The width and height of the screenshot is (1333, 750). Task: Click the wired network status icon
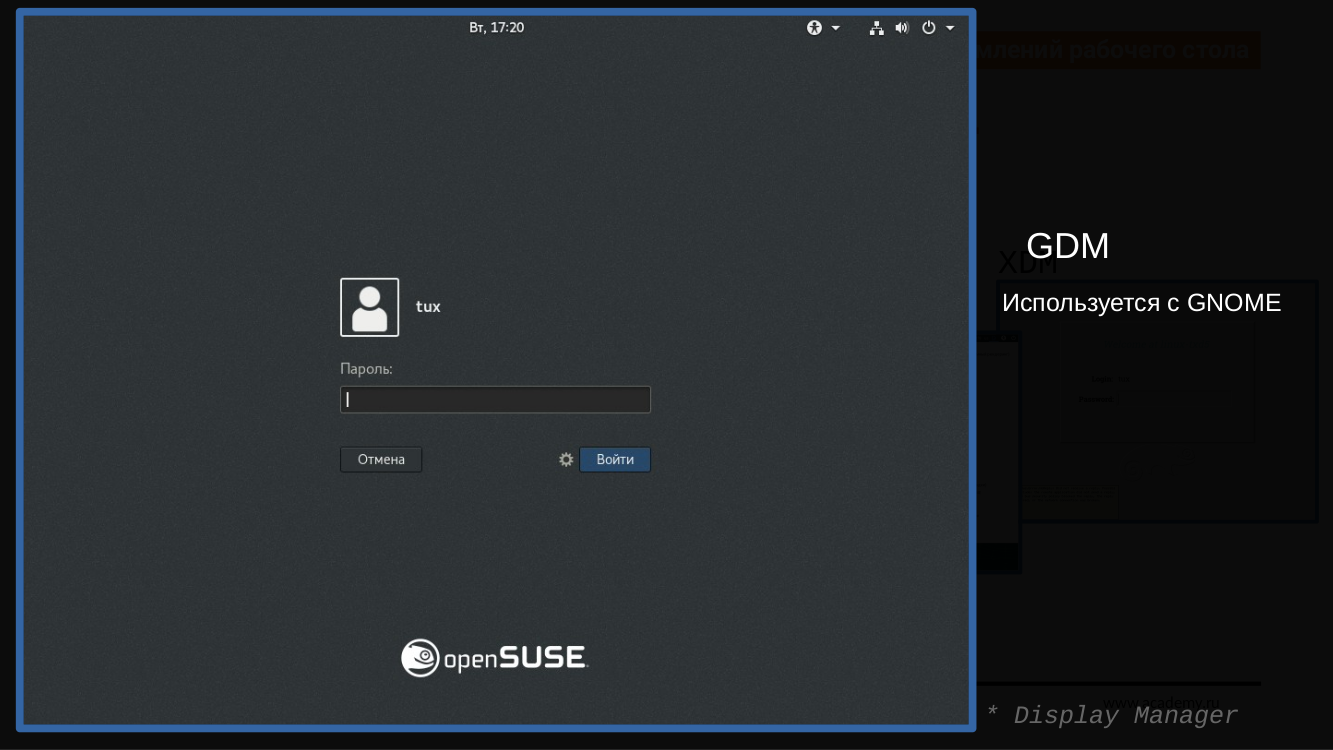click(x=877, y=28)
